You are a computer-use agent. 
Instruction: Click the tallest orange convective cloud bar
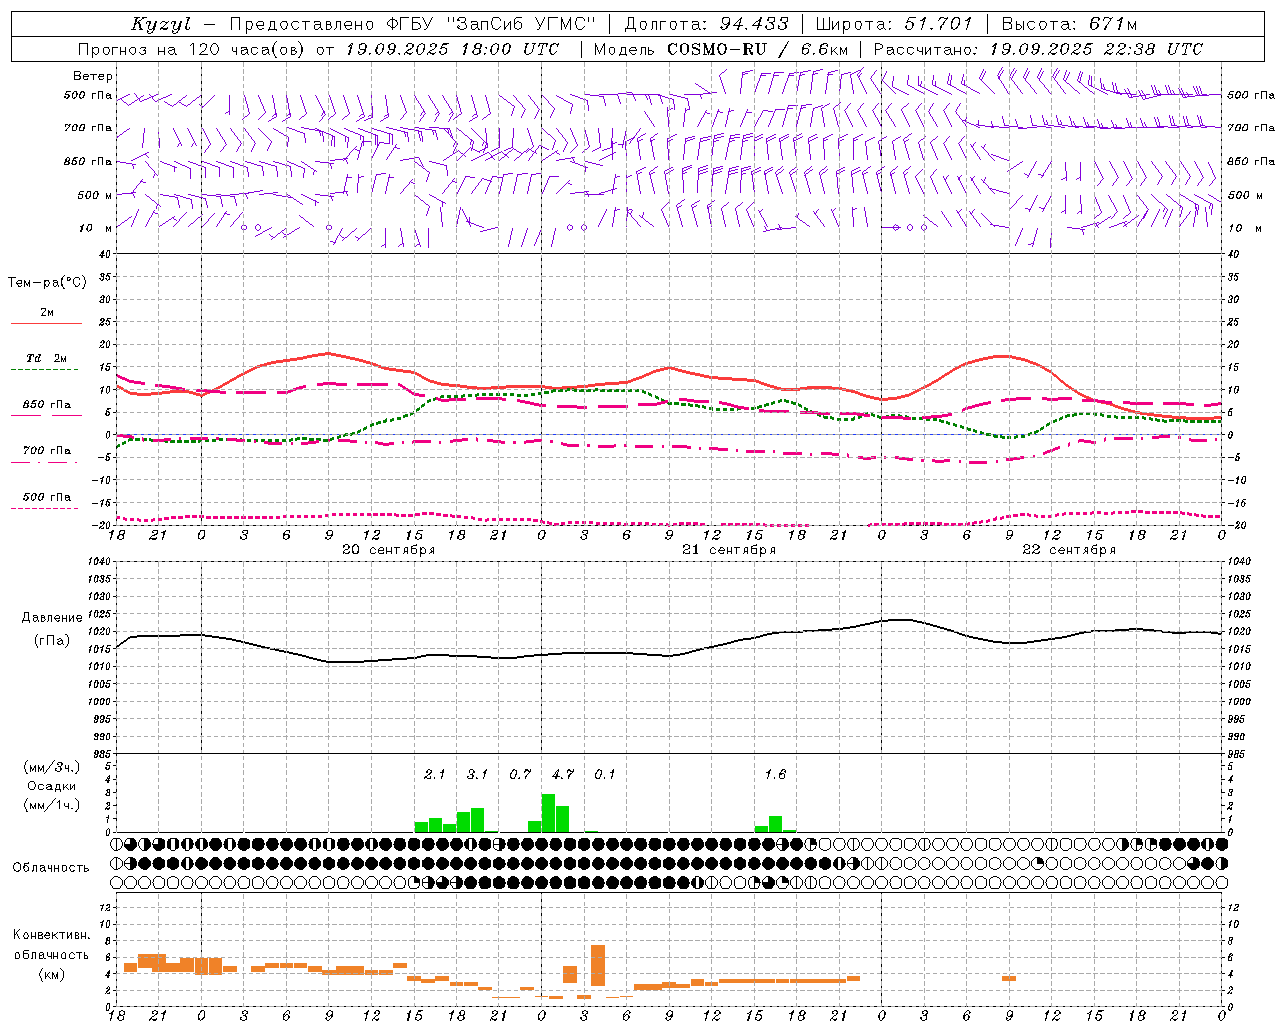[x=598, y=965]
